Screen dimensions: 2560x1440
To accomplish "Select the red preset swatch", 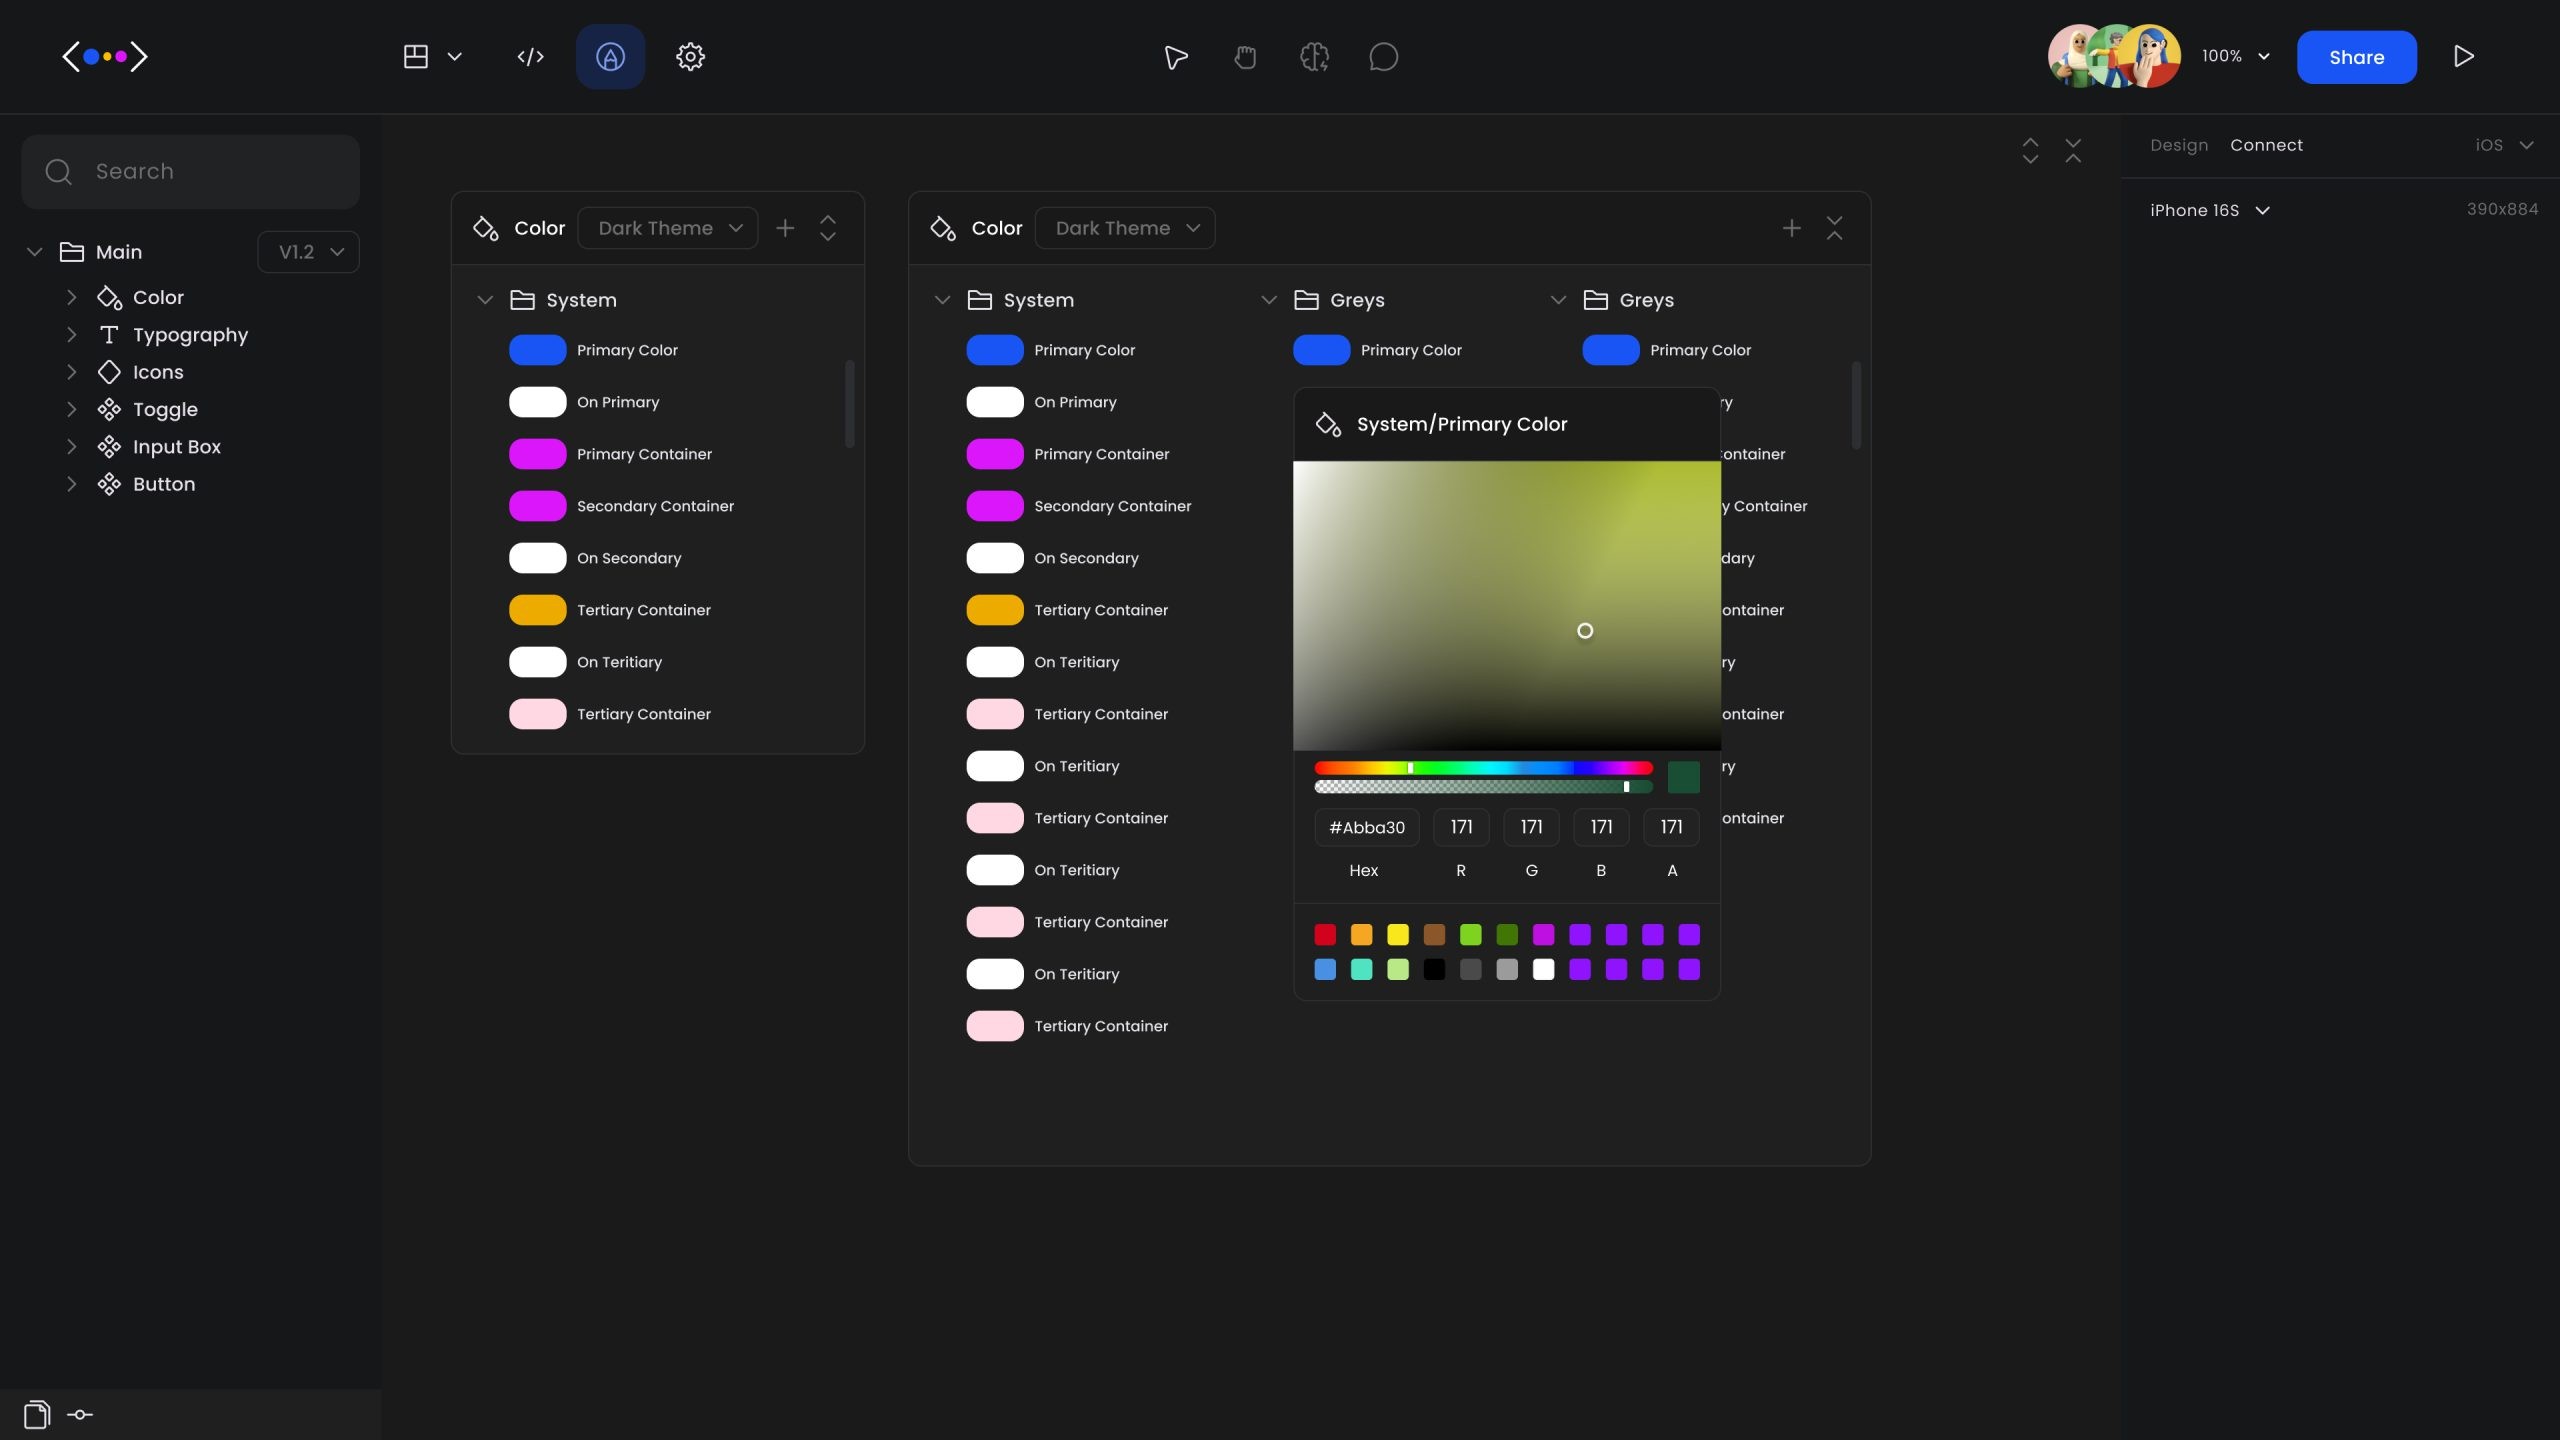I will click(x=1325, y=934).
